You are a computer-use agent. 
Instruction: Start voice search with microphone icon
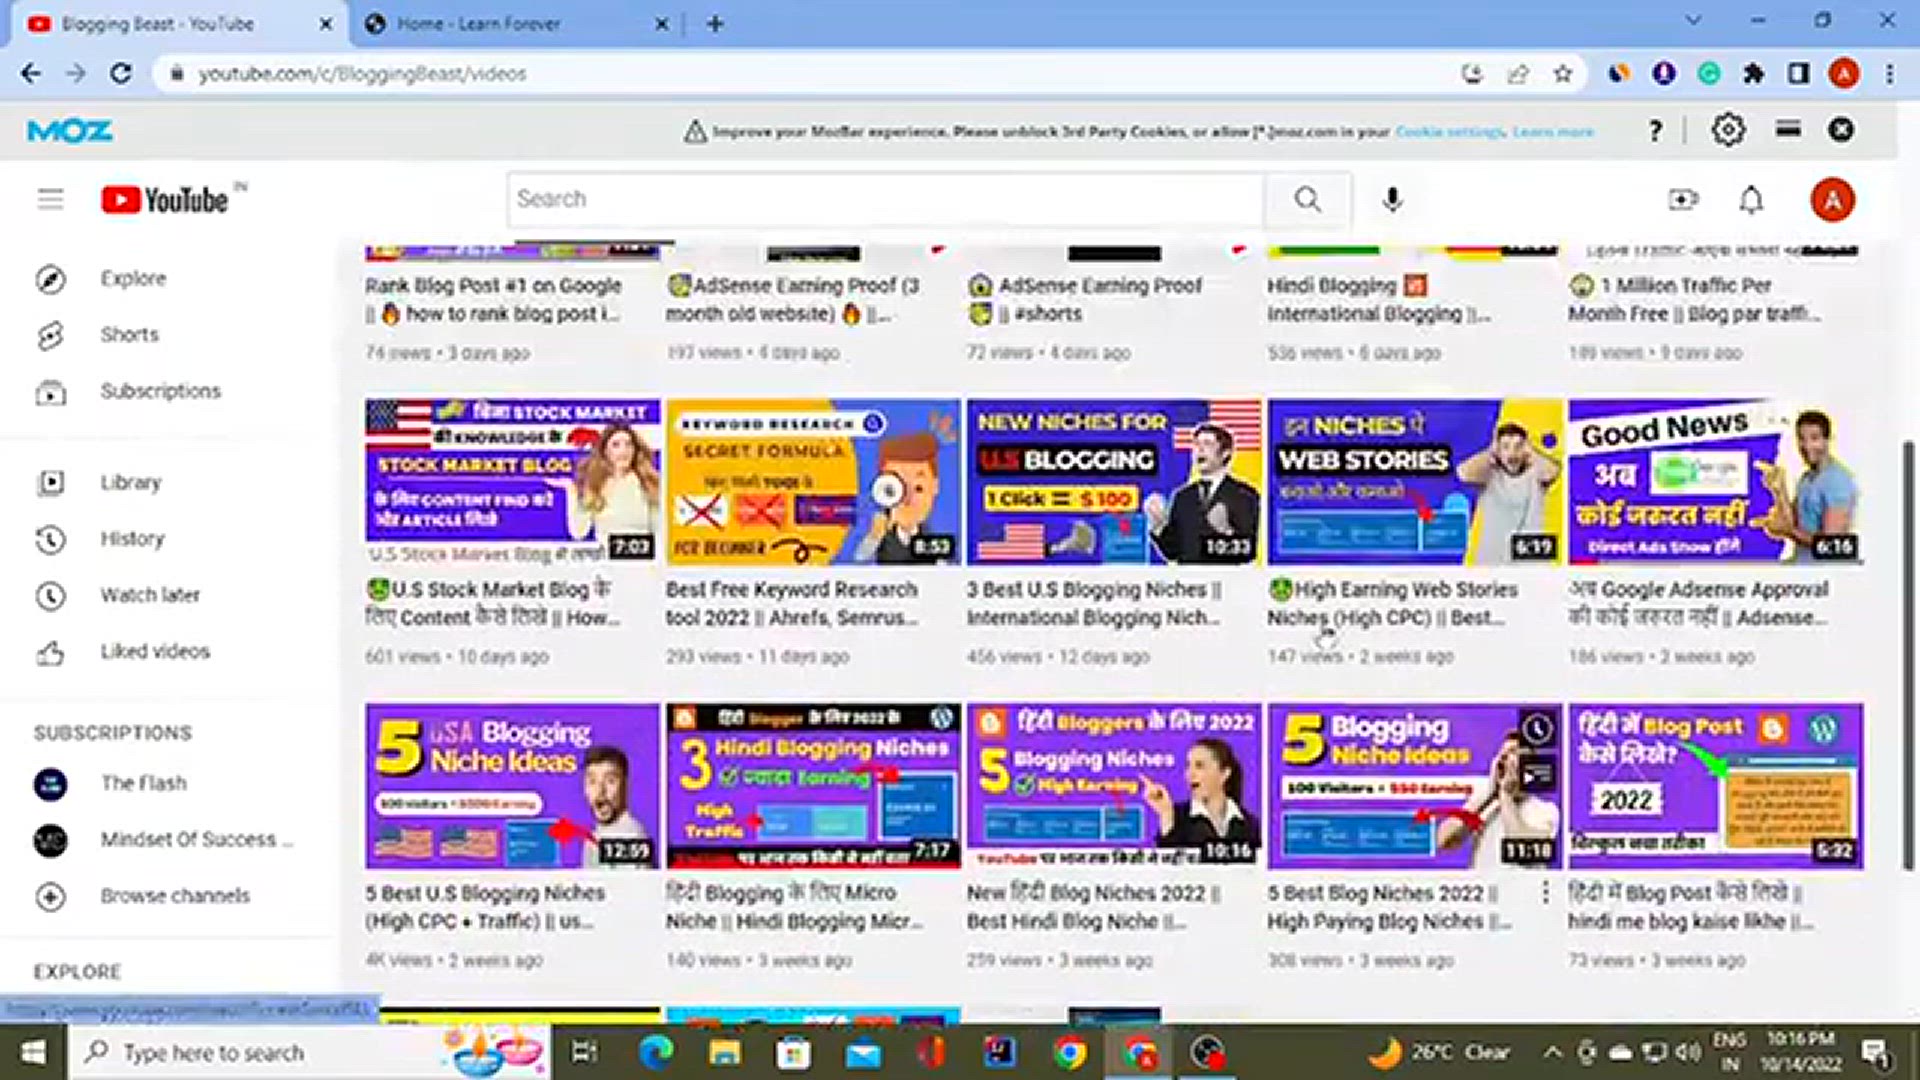(x=1392, y=200)
